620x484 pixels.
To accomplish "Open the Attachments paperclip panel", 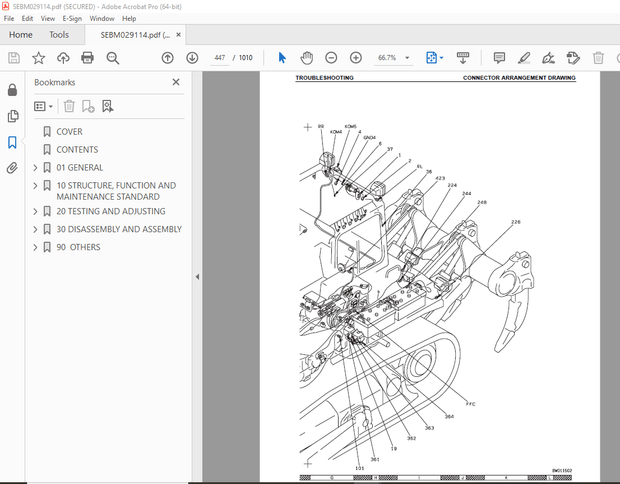I will click(12, 168).
